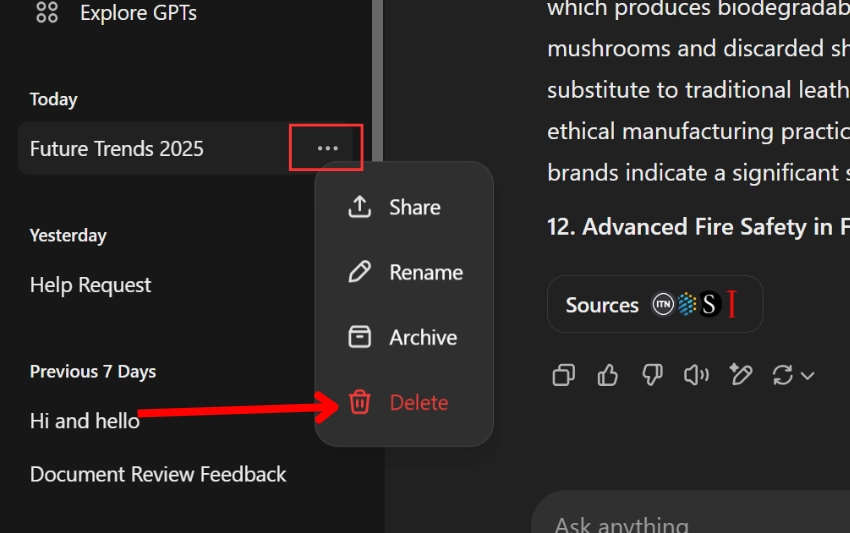Click the ITN source icon

tap(662, 304)
